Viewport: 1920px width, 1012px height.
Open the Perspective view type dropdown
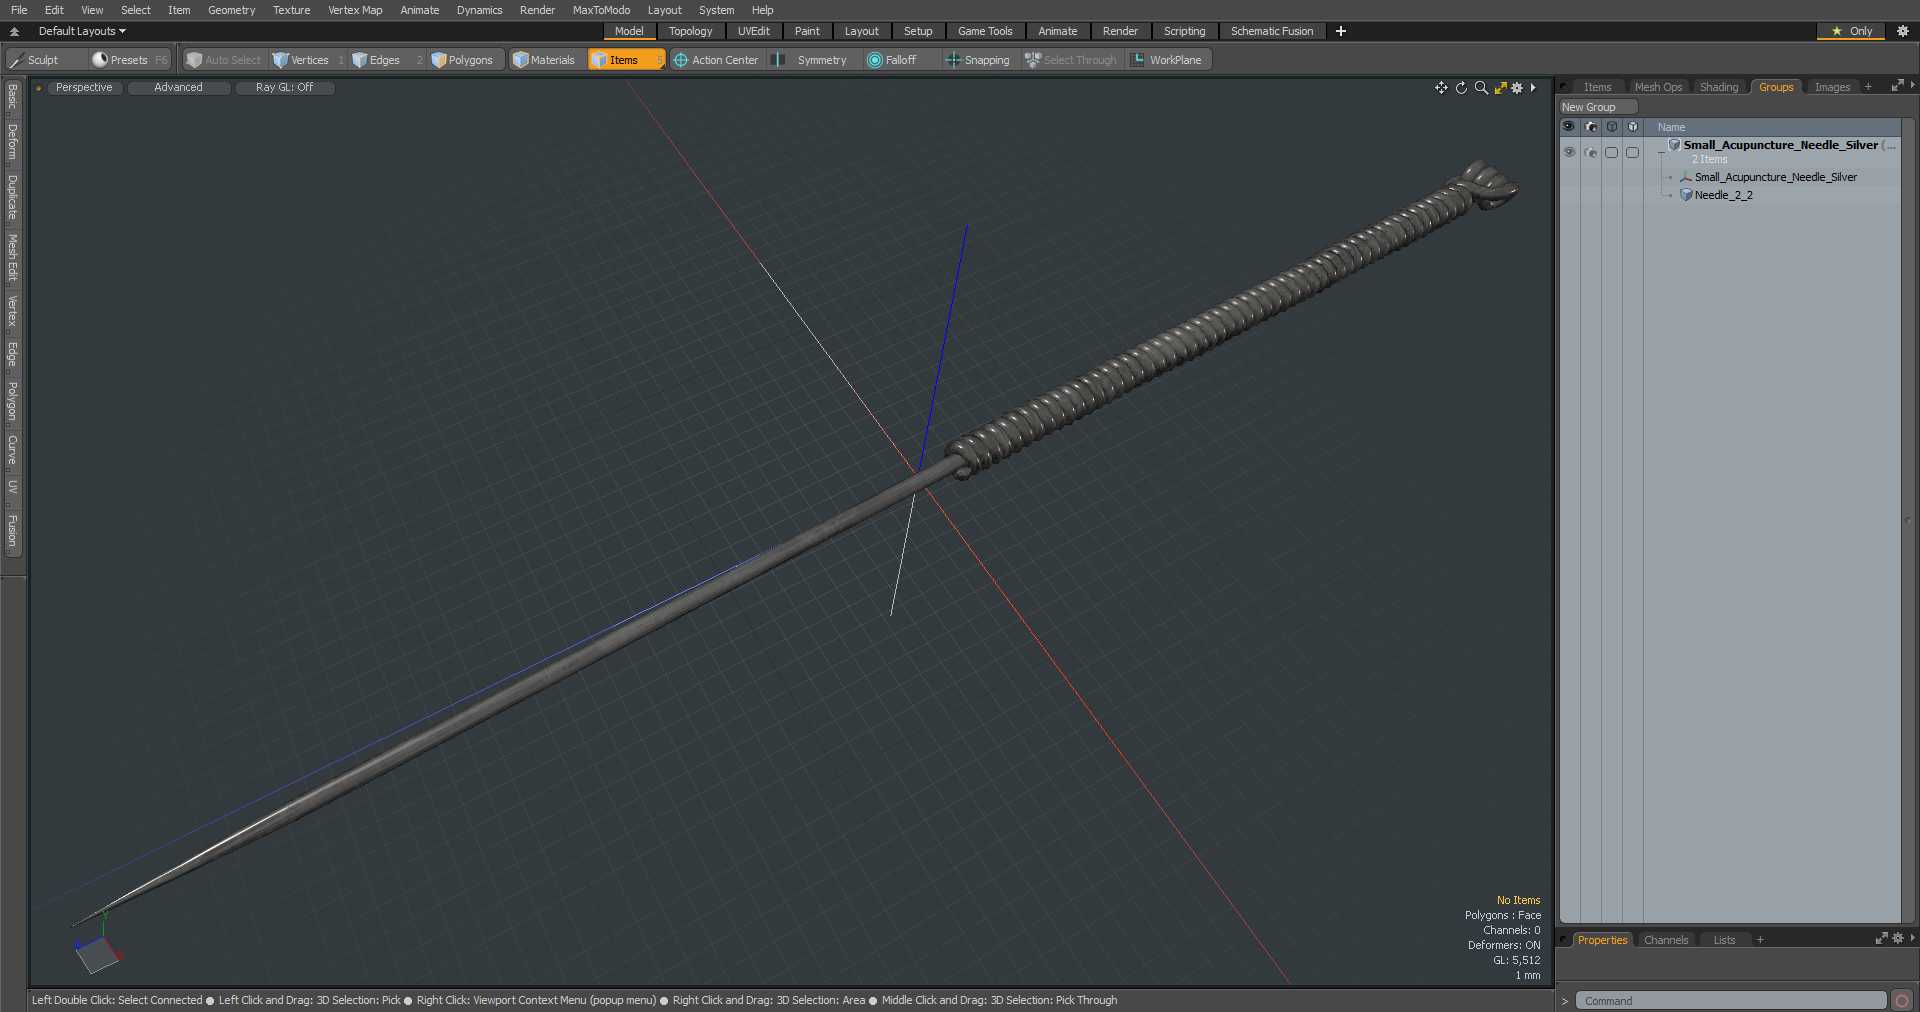[84, 88]
